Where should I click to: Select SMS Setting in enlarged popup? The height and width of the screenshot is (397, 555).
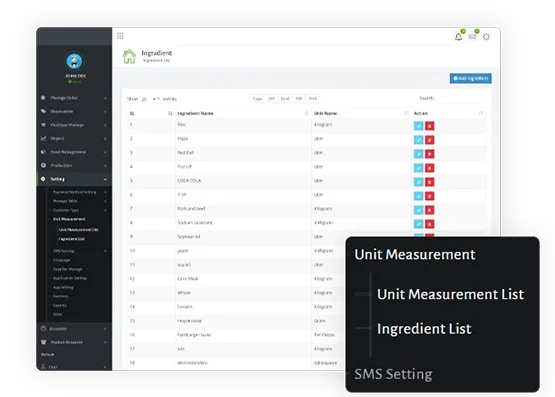coord(393,374)
